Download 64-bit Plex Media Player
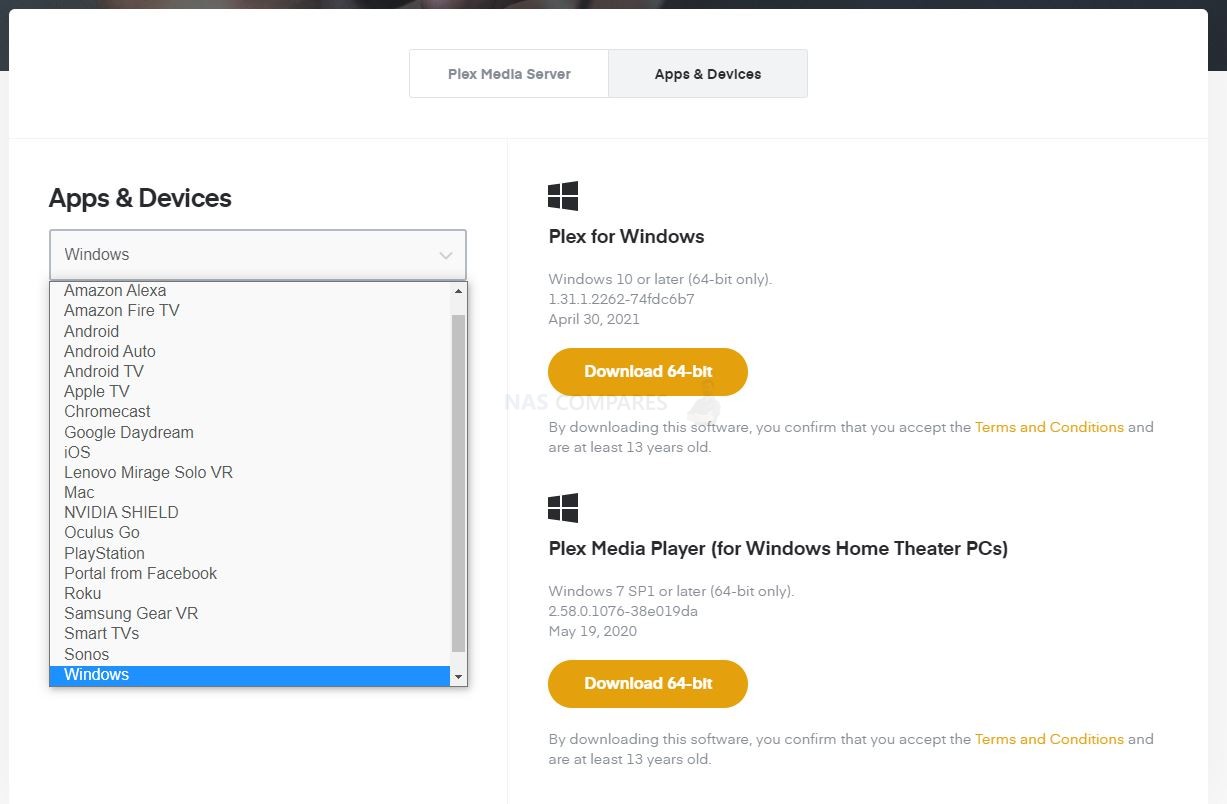The image size is (1227, 804). 648,683
